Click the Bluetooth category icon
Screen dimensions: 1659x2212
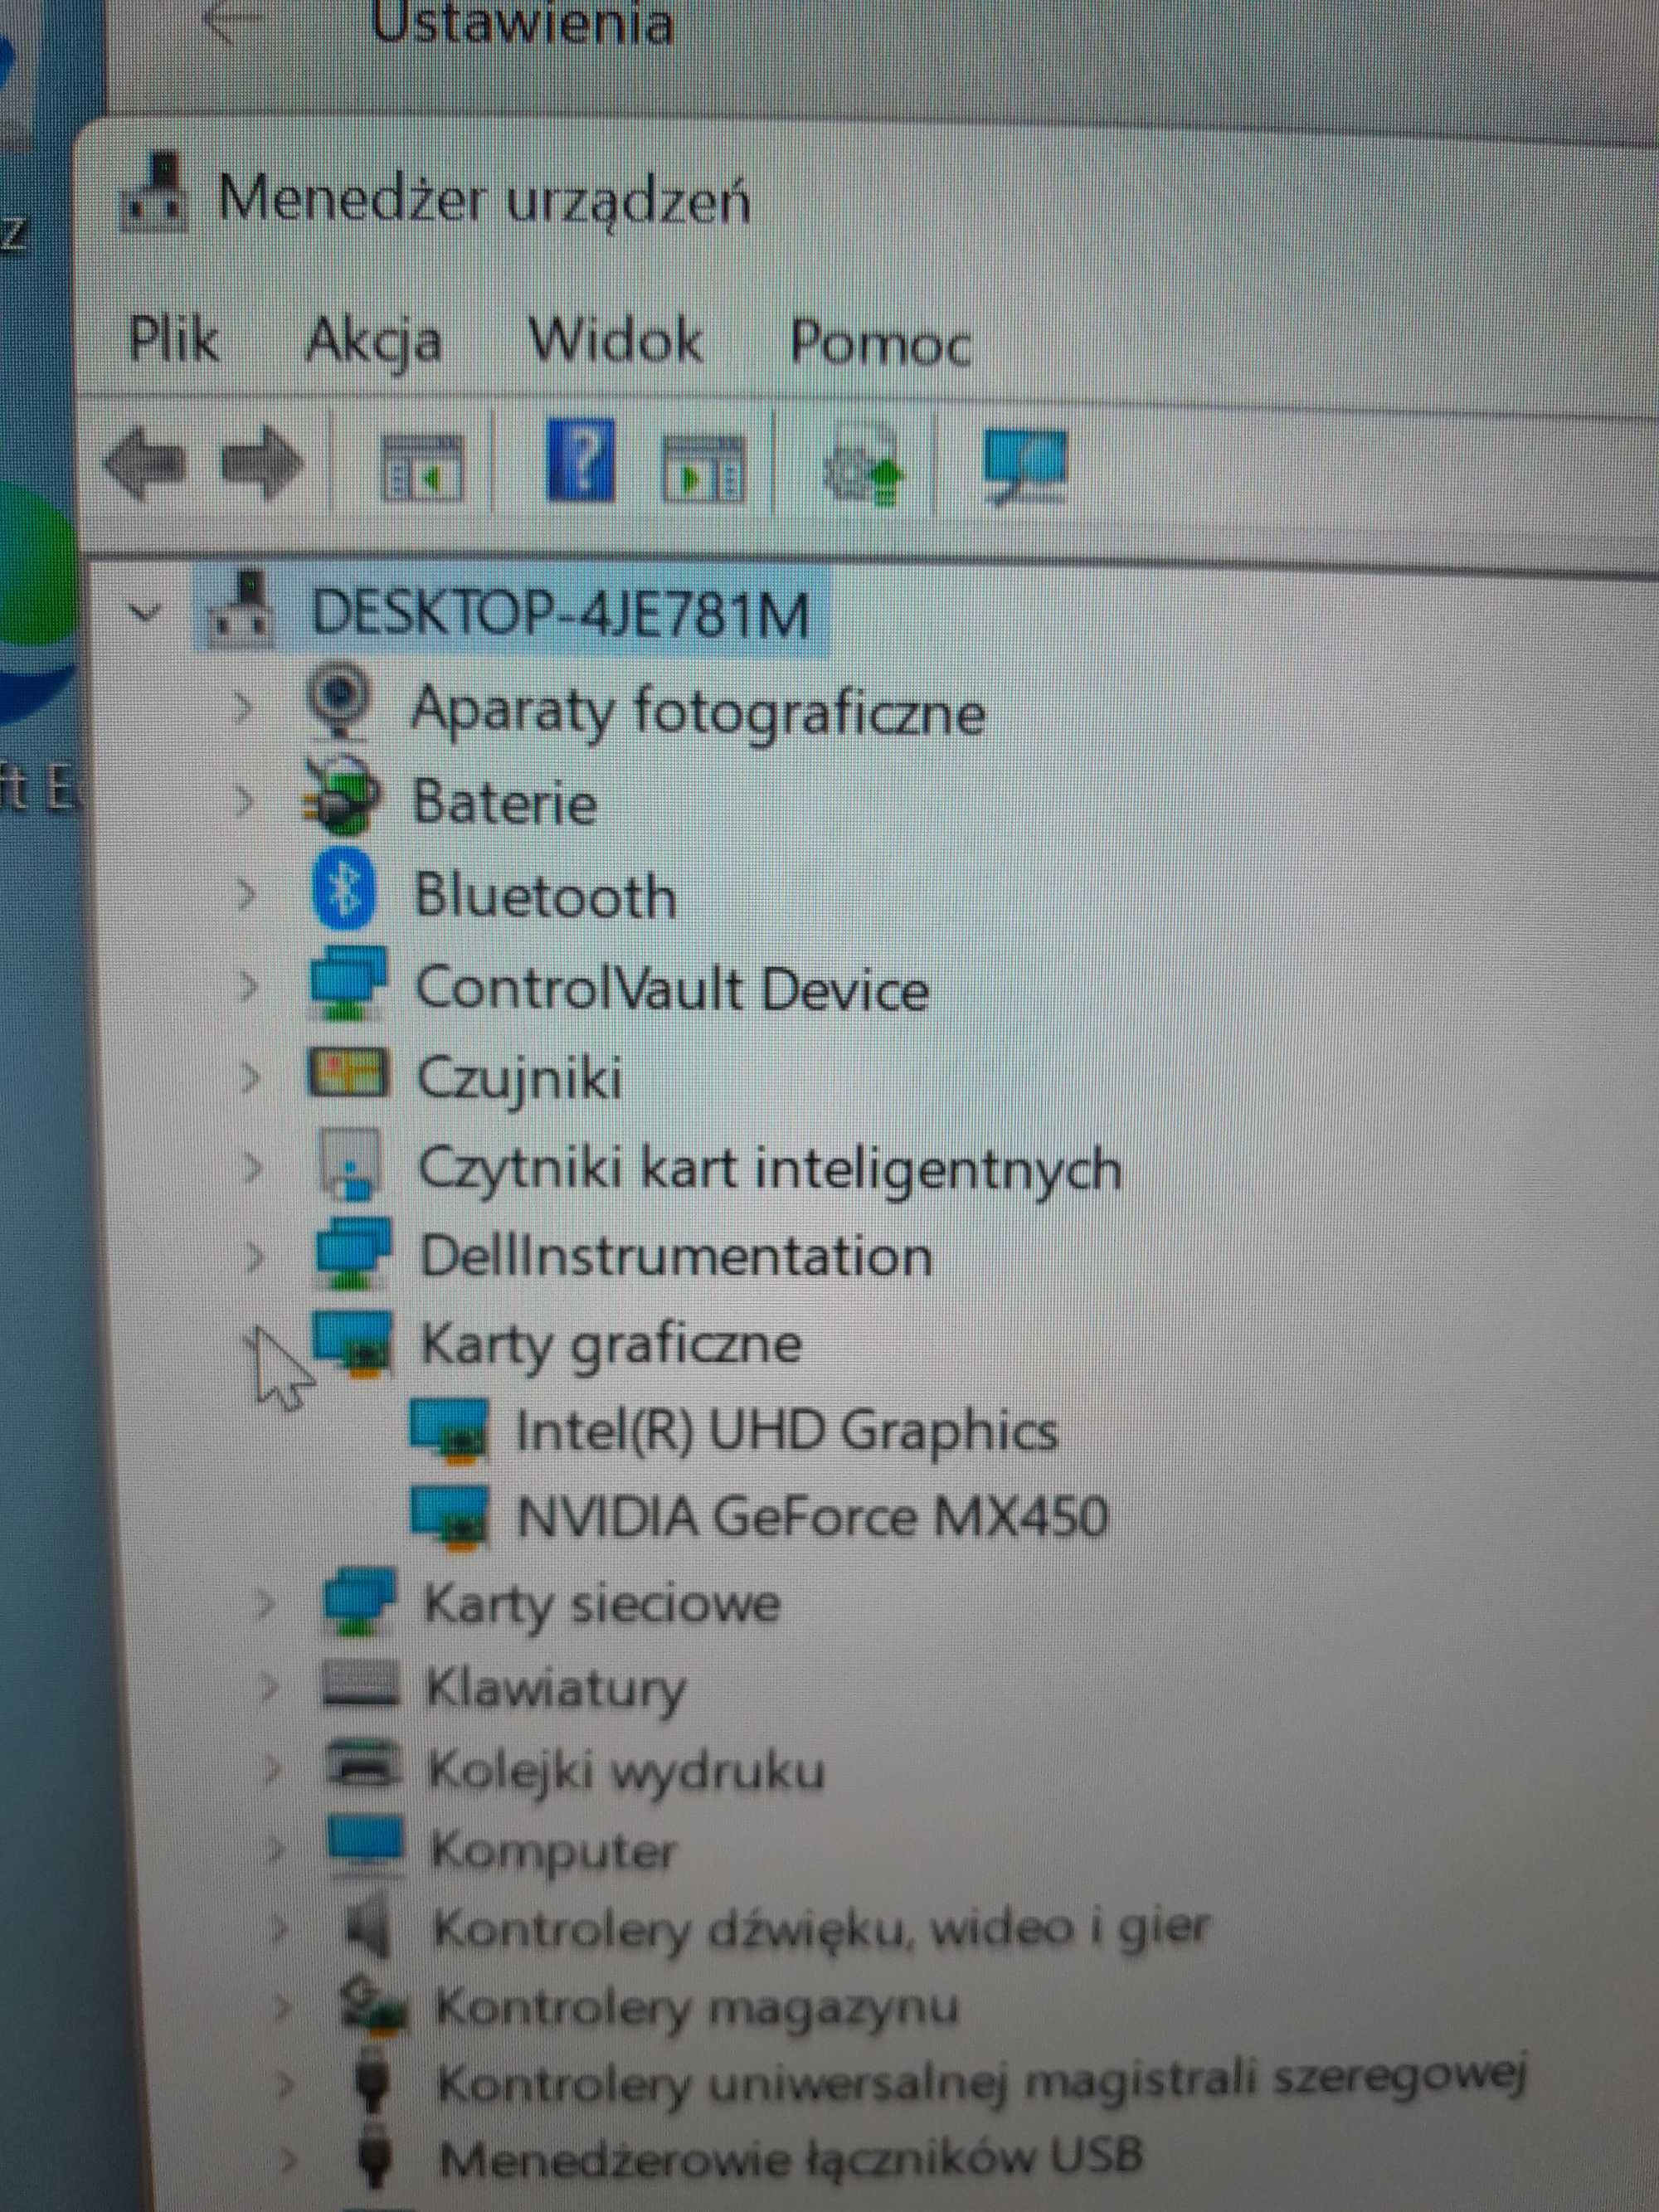point(344,890)
